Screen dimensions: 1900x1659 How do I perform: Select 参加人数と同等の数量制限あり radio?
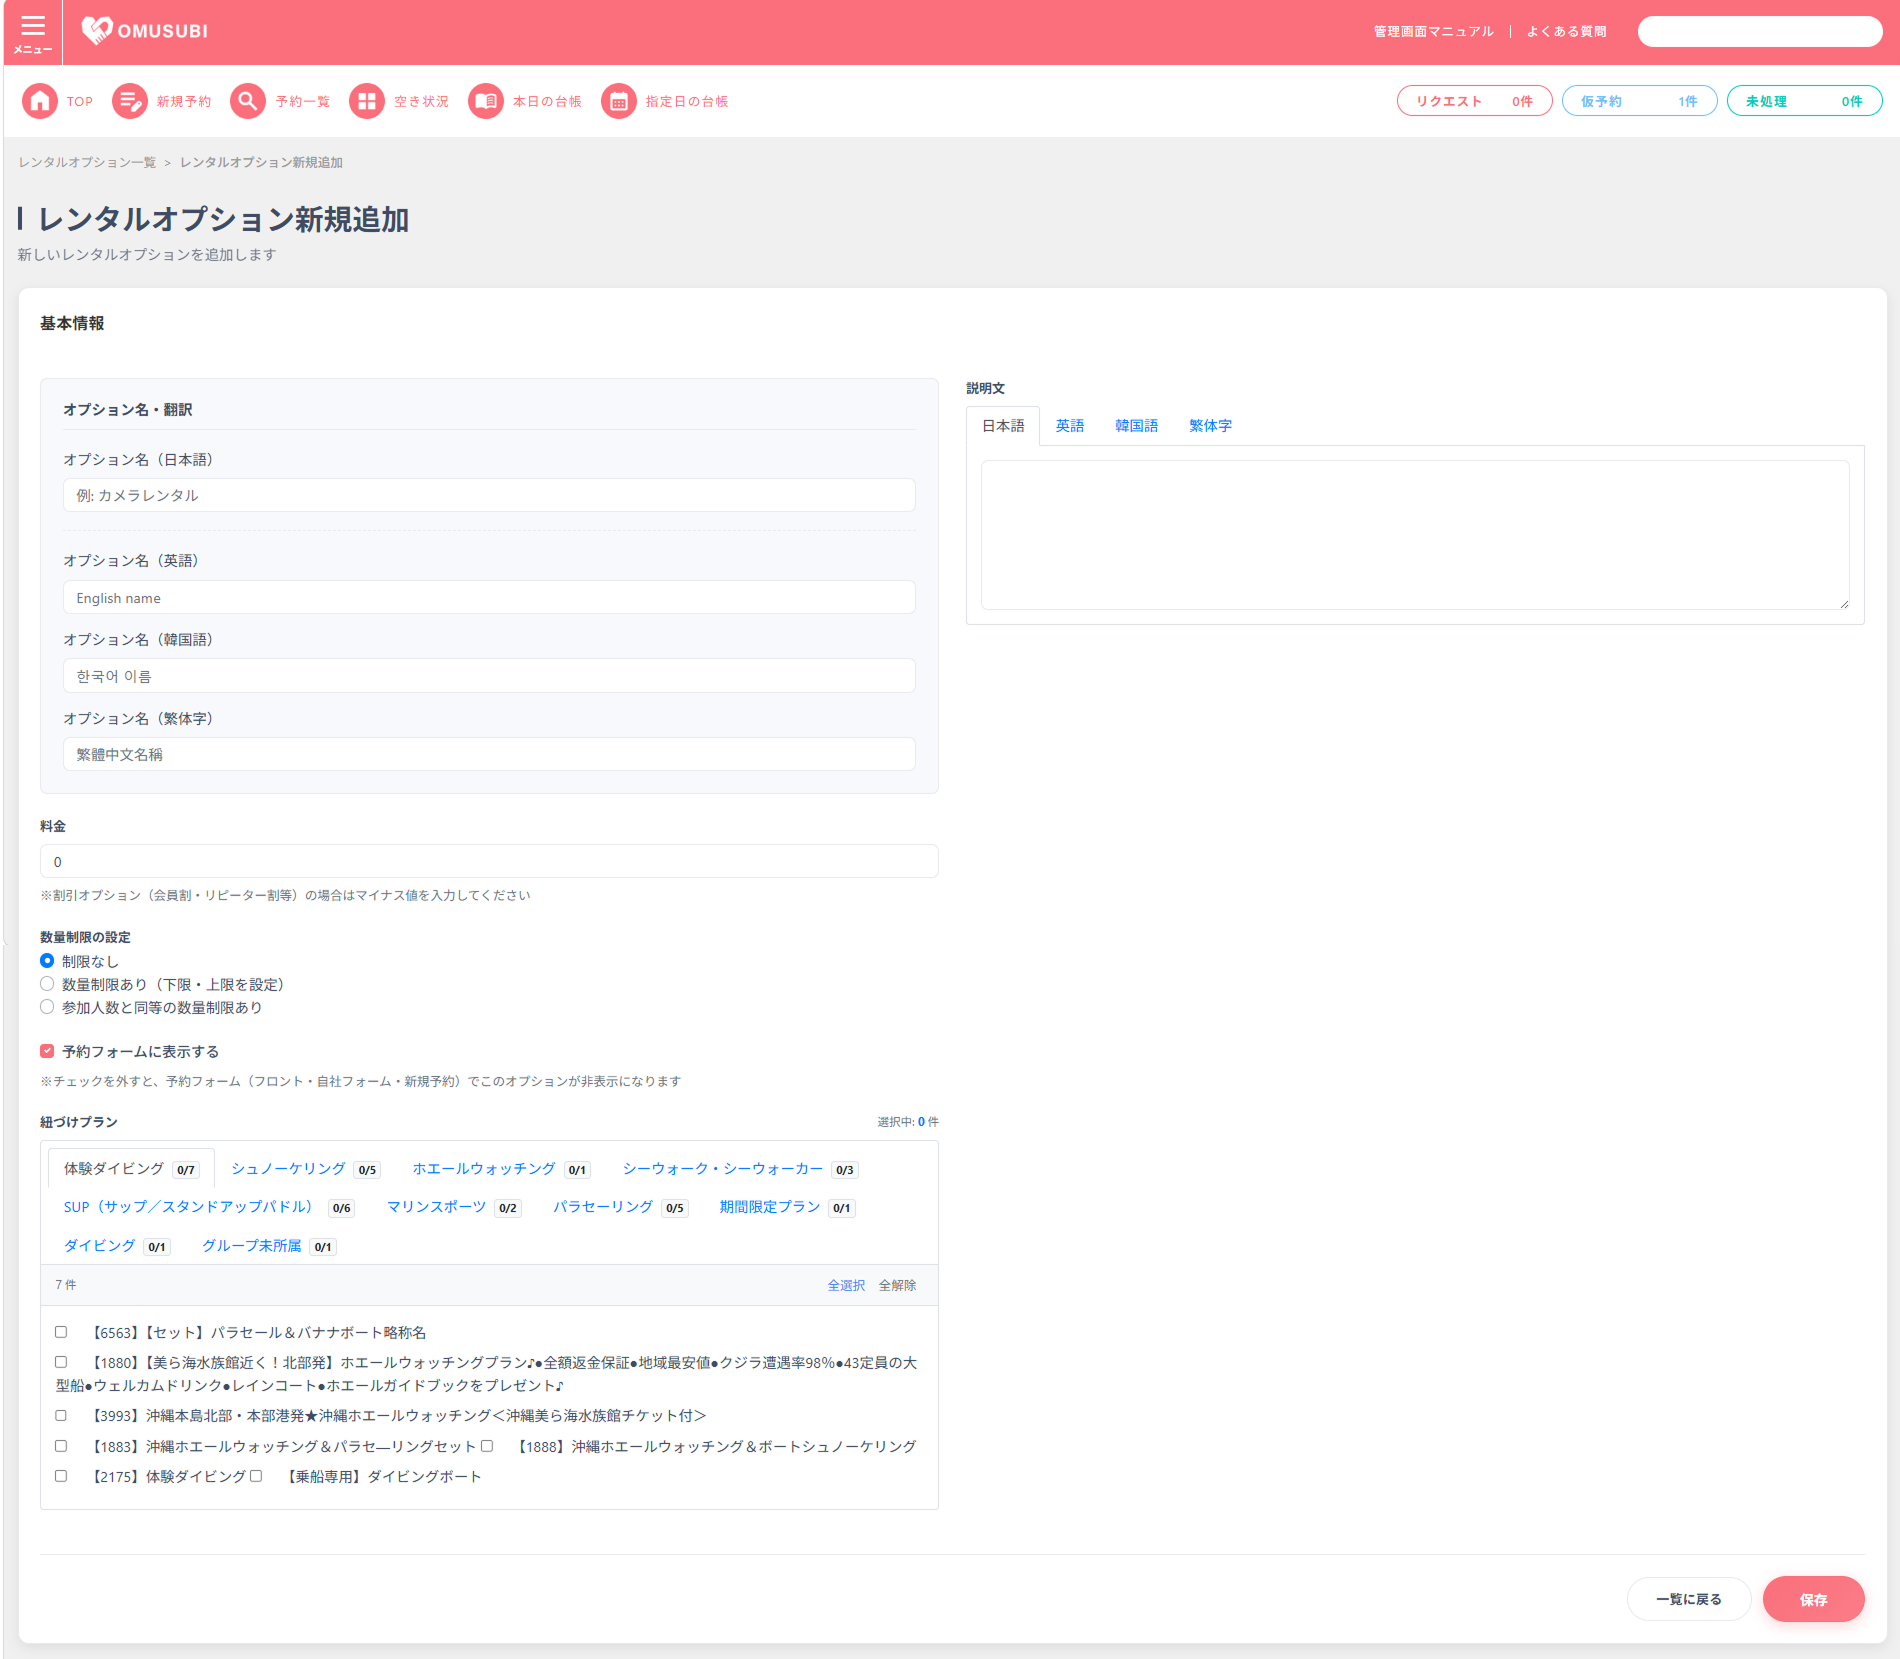47,1007
